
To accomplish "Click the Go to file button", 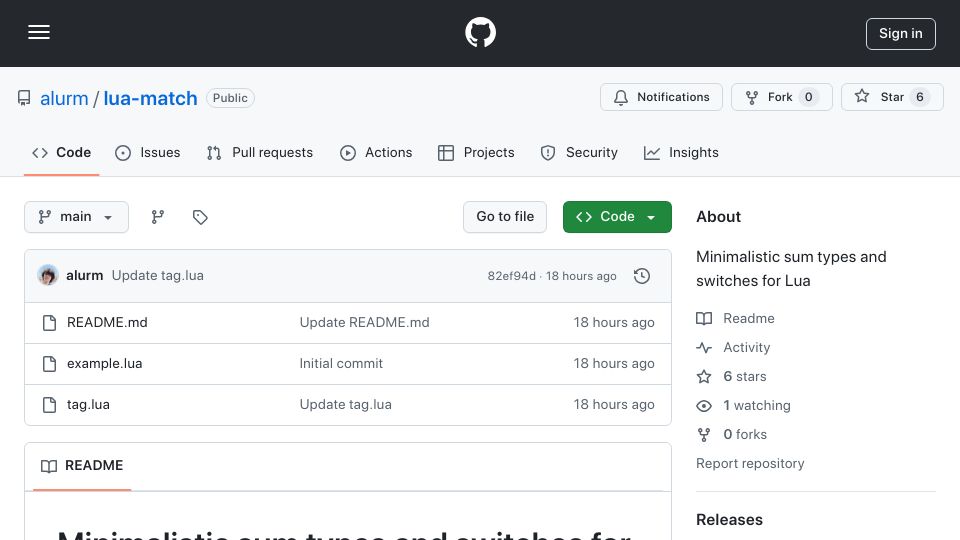I will (x=505, y=217).
